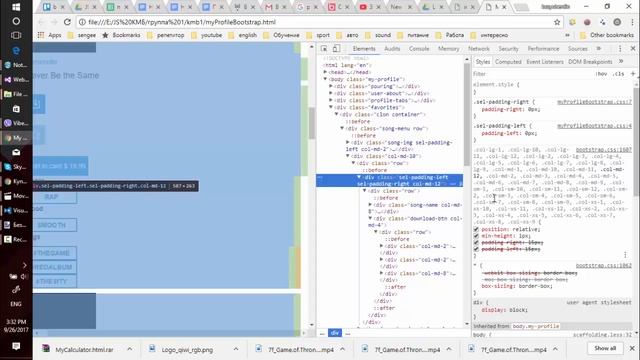Show more DevTools tabs chevron

(599, 49)
